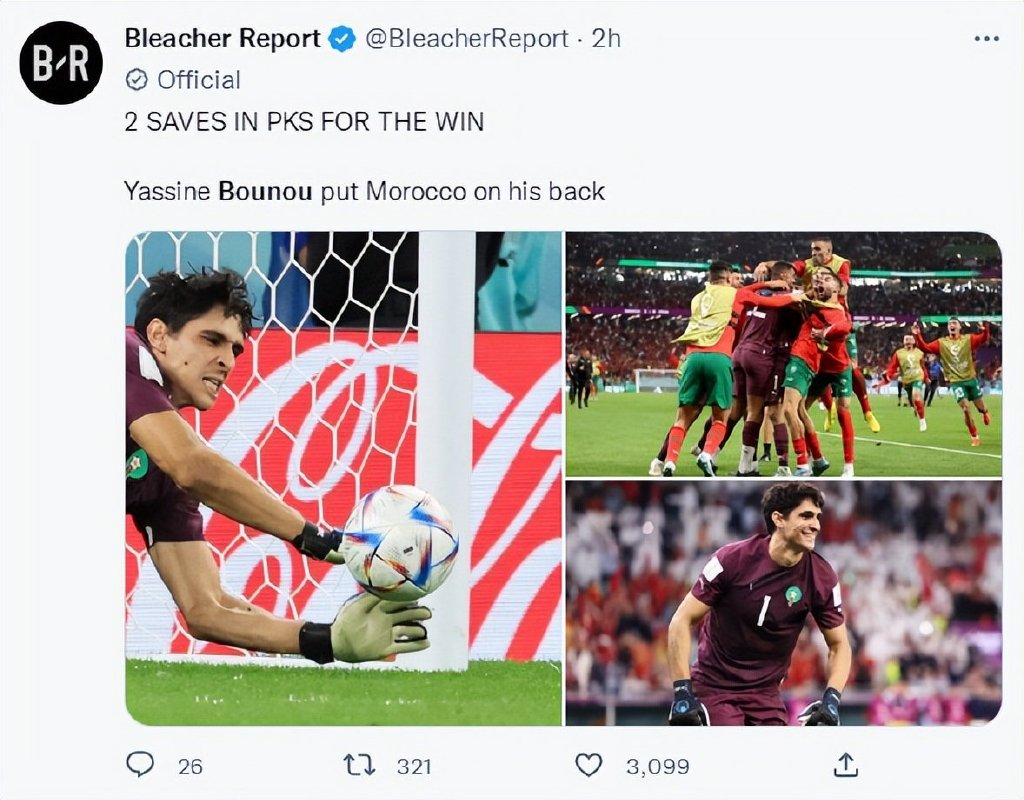This screenshot has width=1024, height=800.
Task: Click the 3,099 likes count
Action: pyautogui.click(x=658, y=766)
